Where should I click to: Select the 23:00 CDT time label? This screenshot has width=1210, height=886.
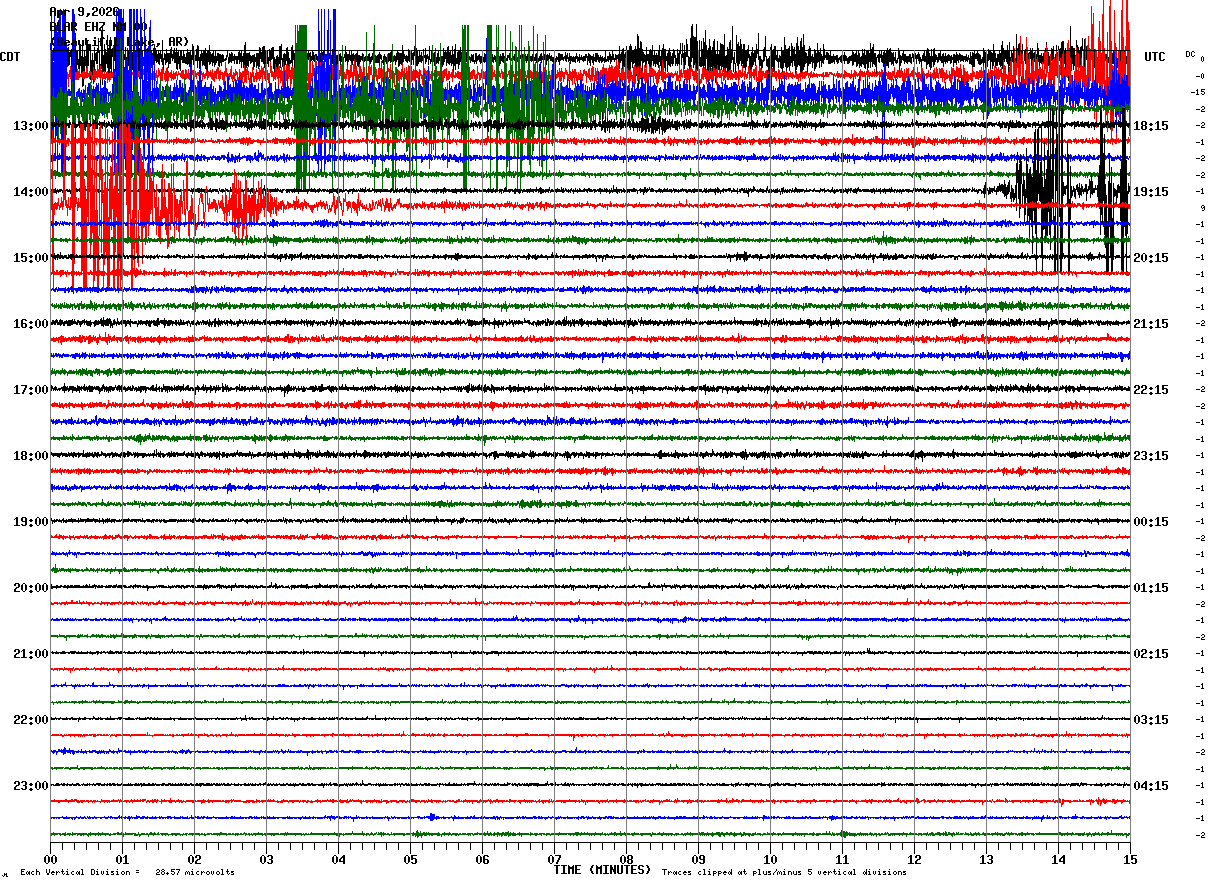31,786
